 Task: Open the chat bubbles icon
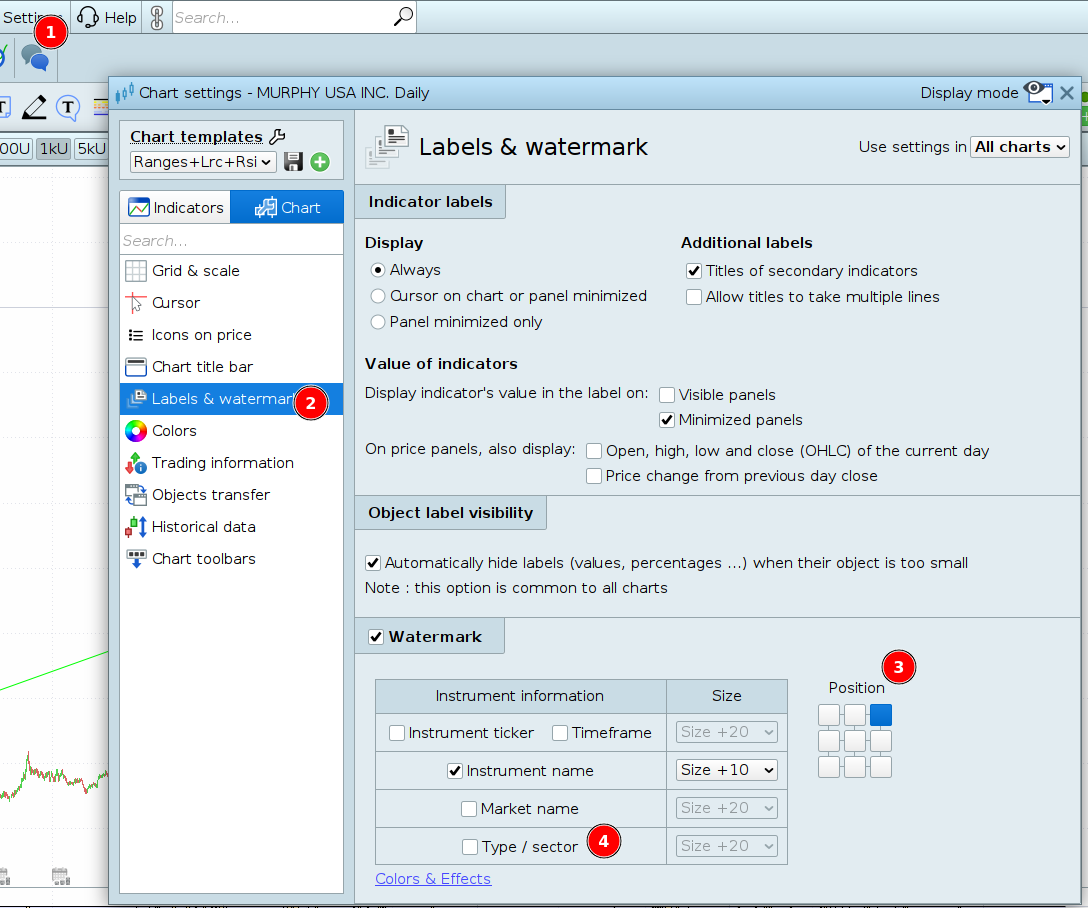[x=35, y=58]
